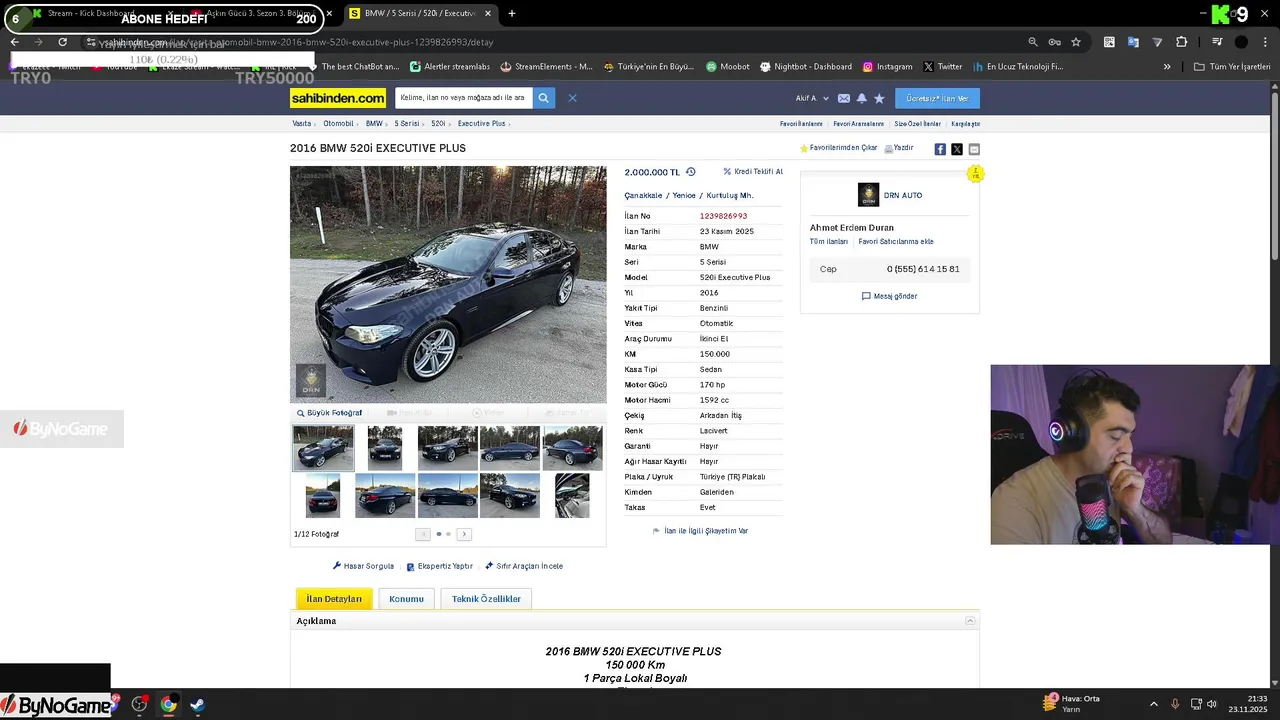Click the volume icon in system tray

[x=1212, y=704]
